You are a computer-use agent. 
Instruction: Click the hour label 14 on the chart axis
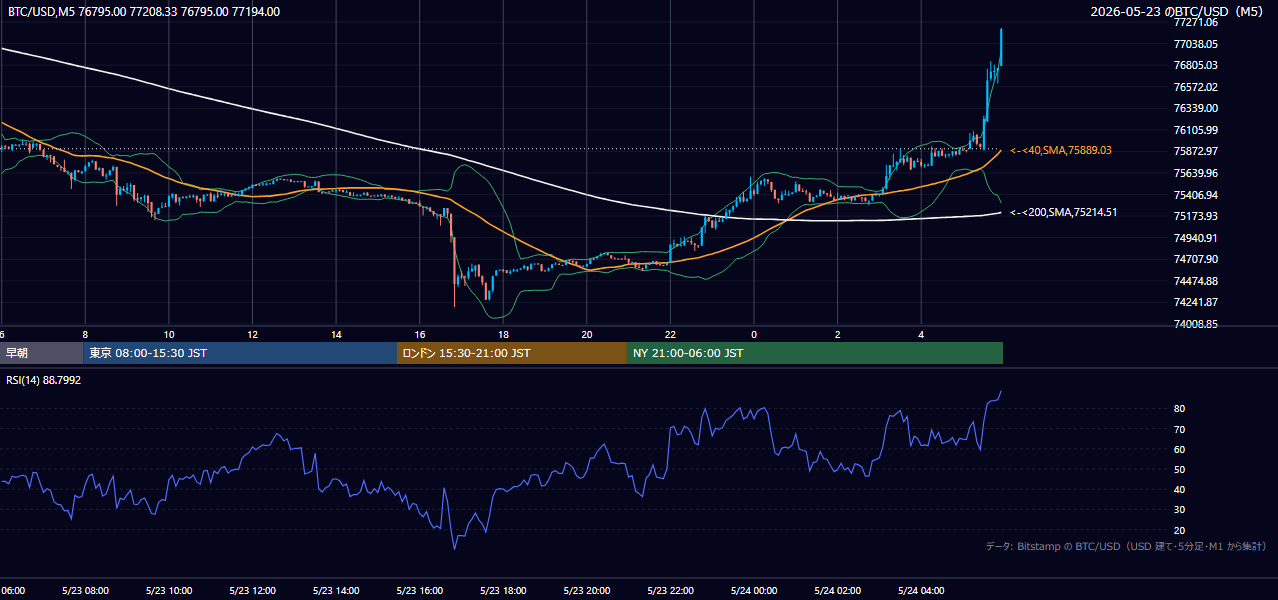pyautogui.click(x=336, y=334)
